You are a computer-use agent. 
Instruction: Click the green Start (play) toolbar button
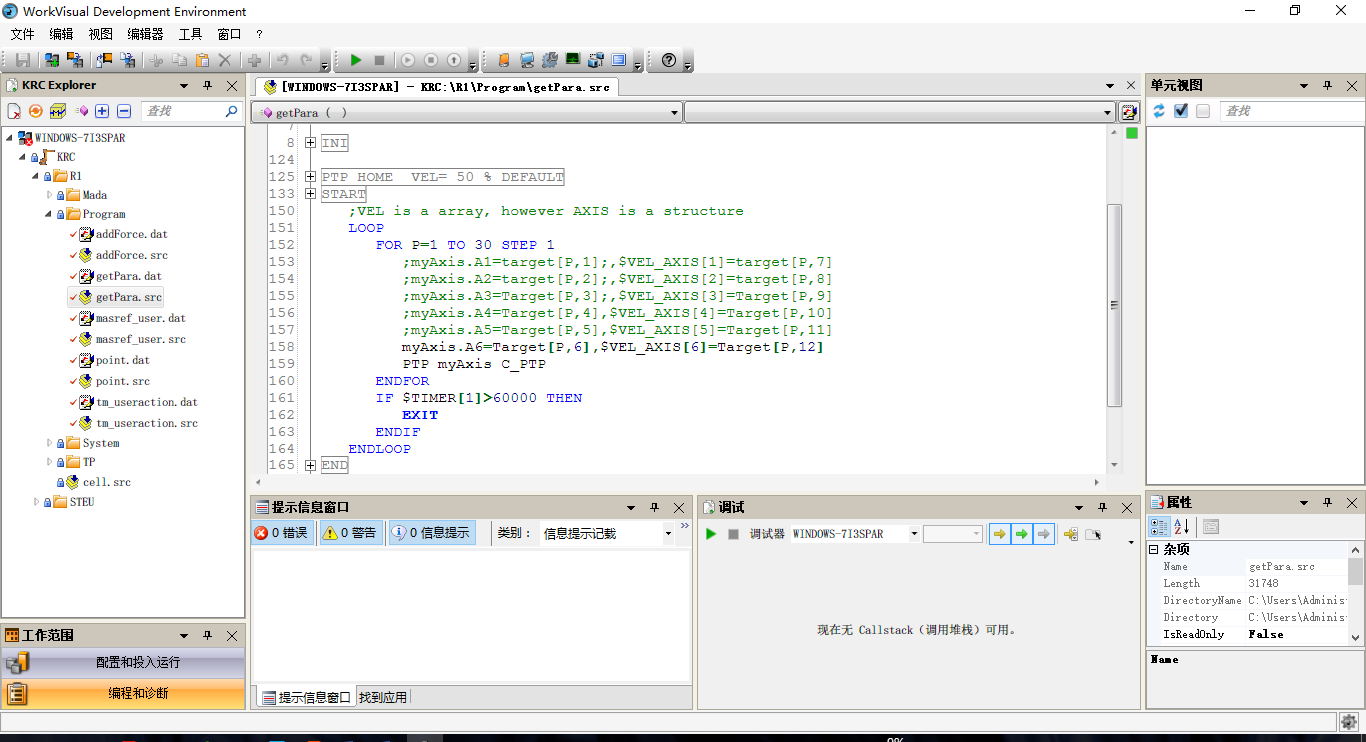(x=355, y=61)
